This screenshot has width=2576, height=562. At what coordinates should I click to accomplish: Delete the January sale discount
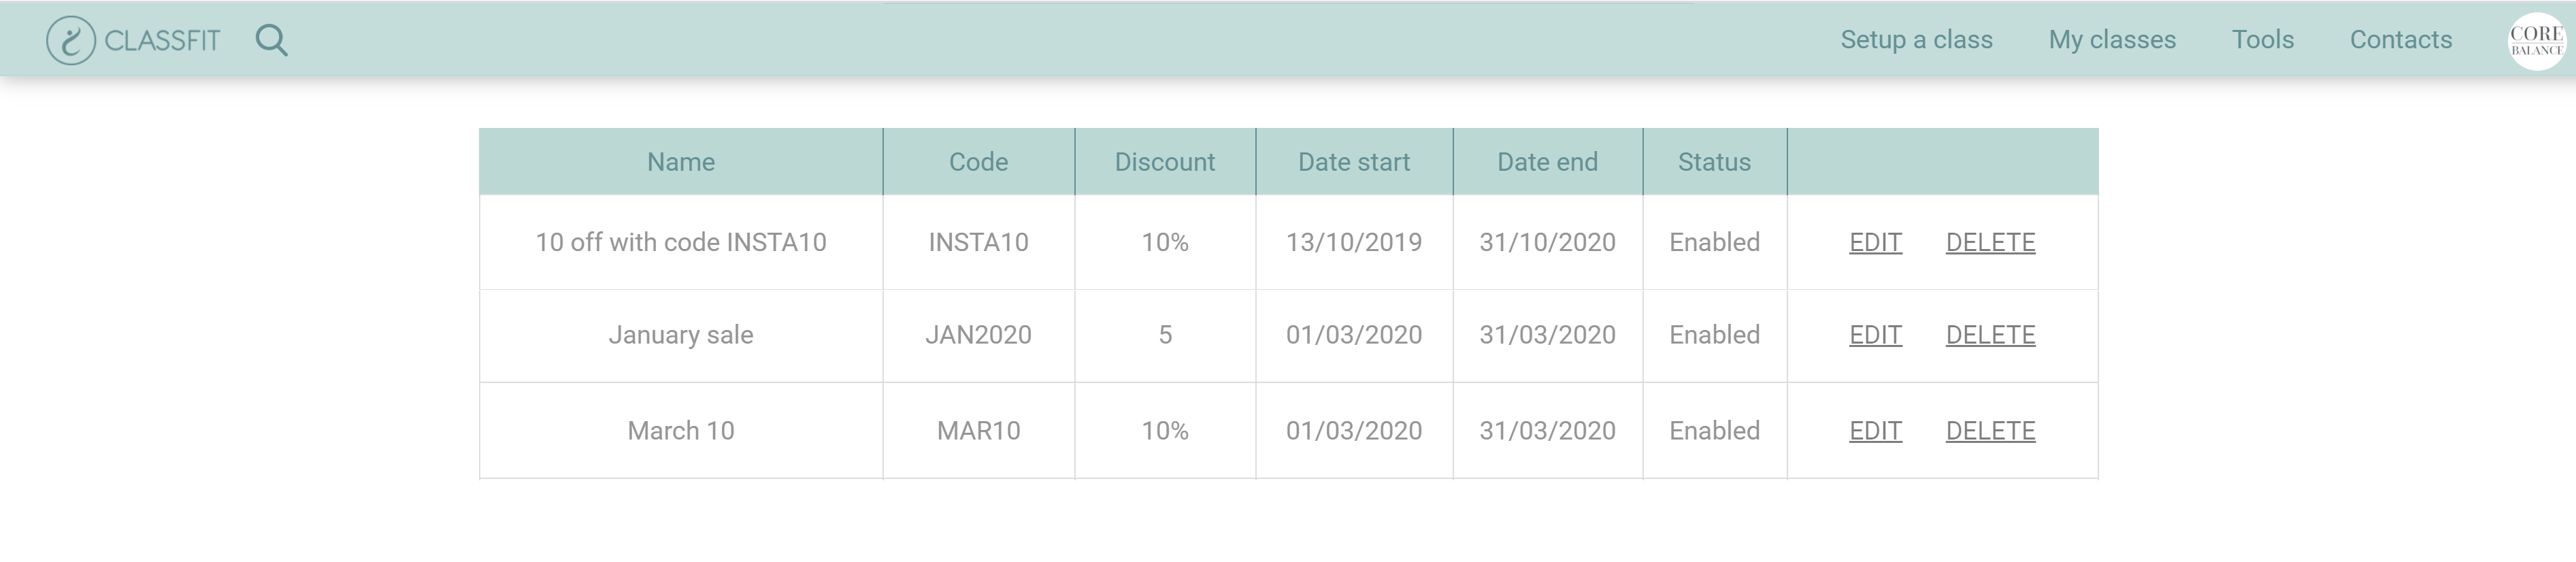[1990, 335]
